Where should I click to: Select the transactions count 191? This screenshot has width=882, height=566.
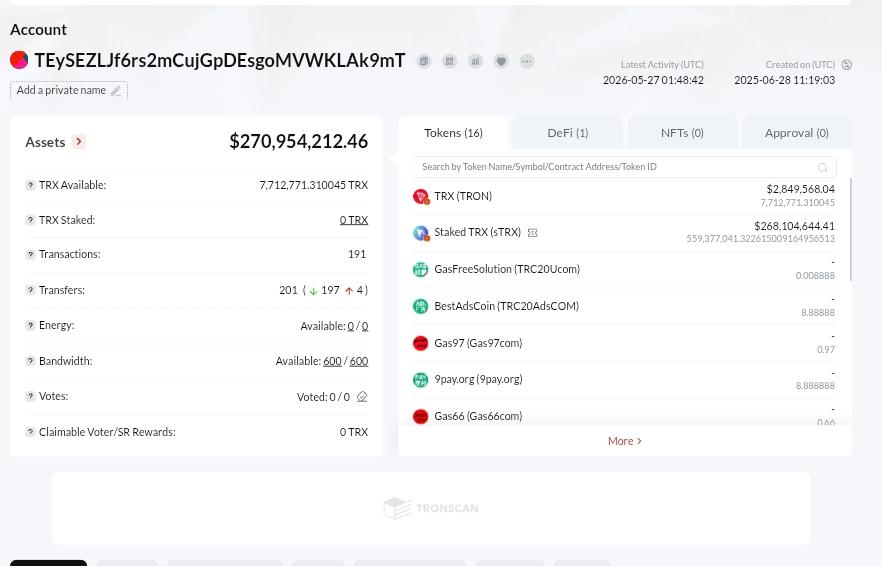357,254
